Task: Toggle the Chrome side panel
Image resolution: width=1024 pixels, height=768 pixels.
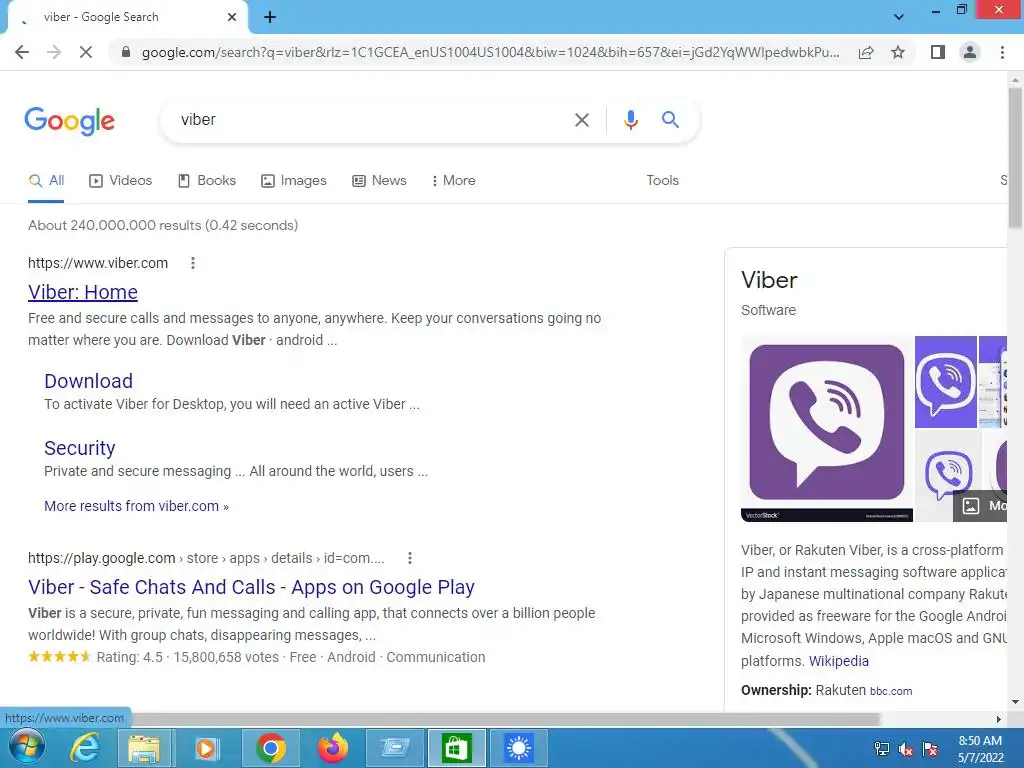Action: [938, 52]
